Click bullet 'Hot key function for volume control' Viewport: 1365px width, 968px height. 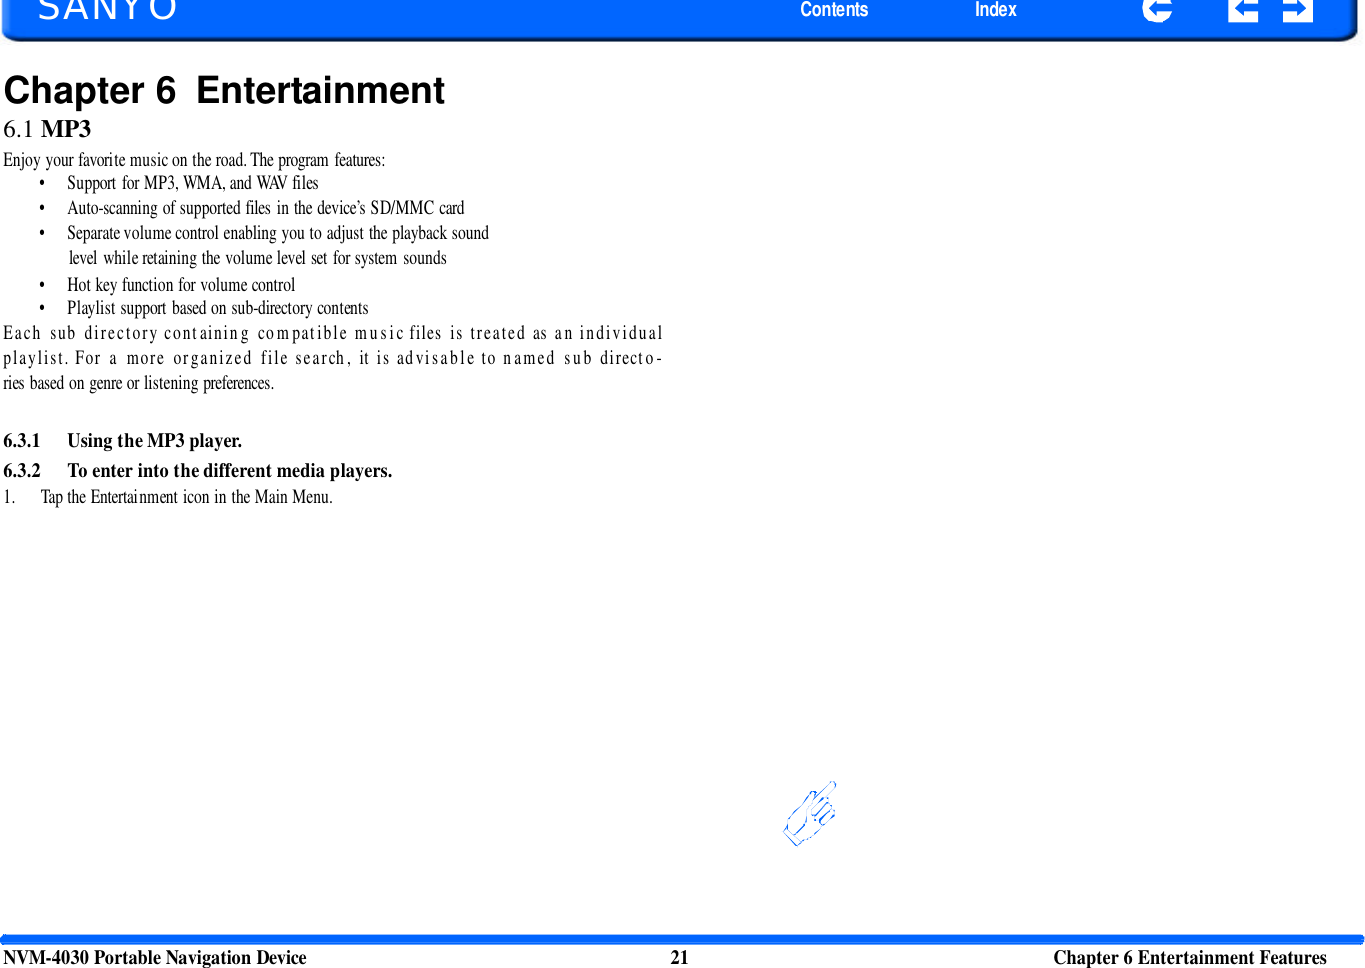point(181,285)
